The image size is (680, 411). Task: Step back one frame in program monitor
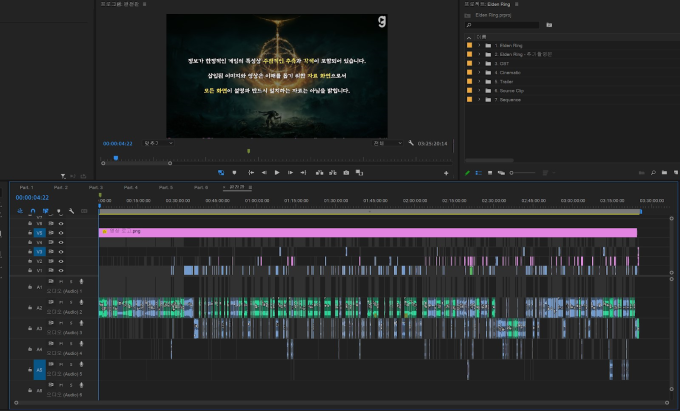click(264, 173)
